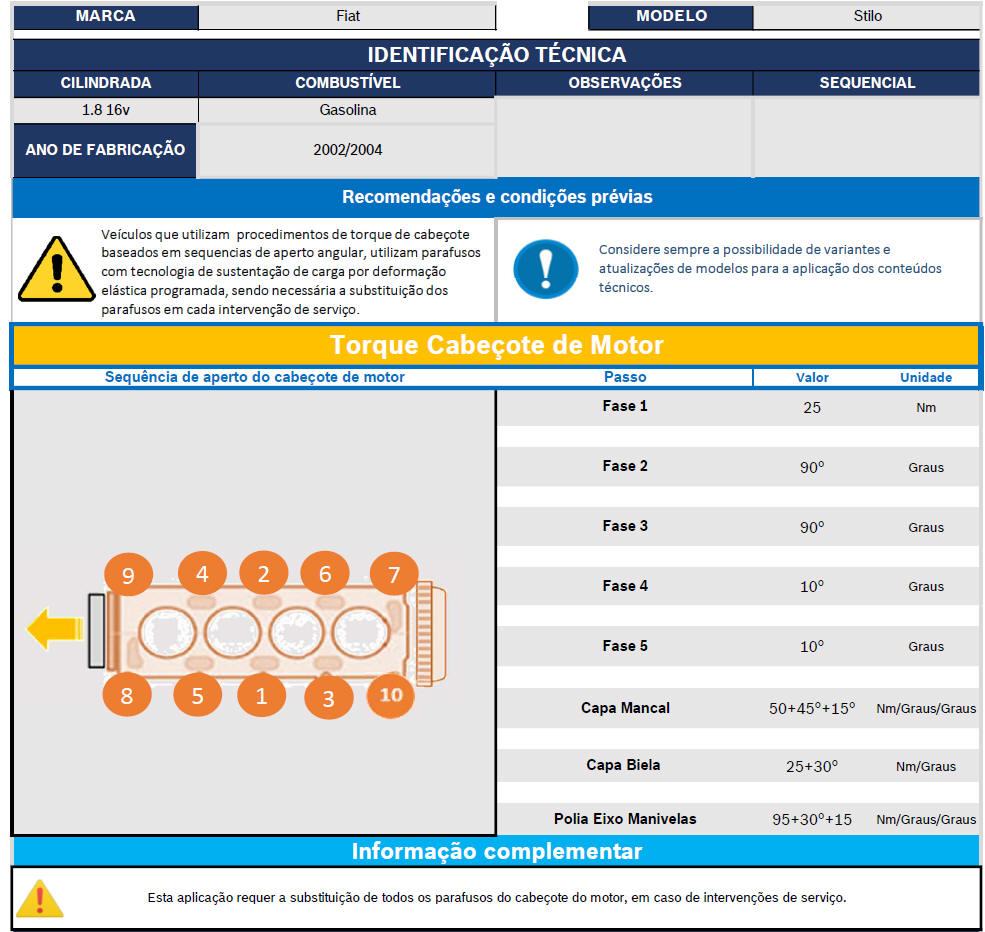The image size is (985, 932).
Task: Click the Capa Mancal torque value
Action: point(812,708)
